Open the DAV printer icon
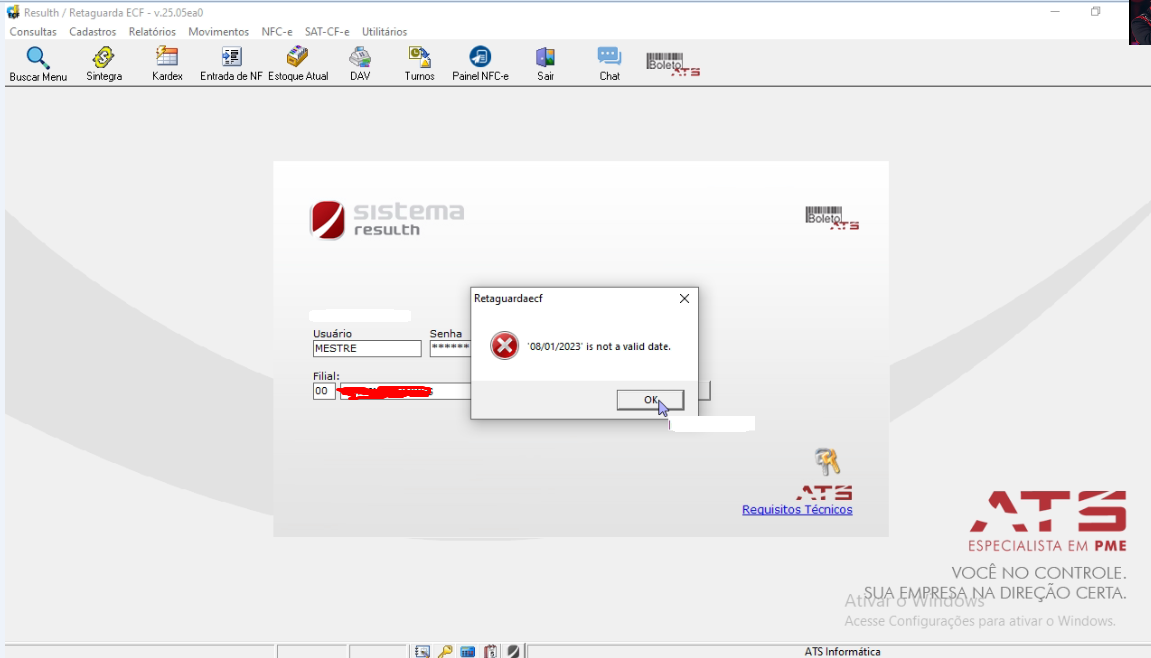Screen dimensions: 1151x658 pos(360,64)
